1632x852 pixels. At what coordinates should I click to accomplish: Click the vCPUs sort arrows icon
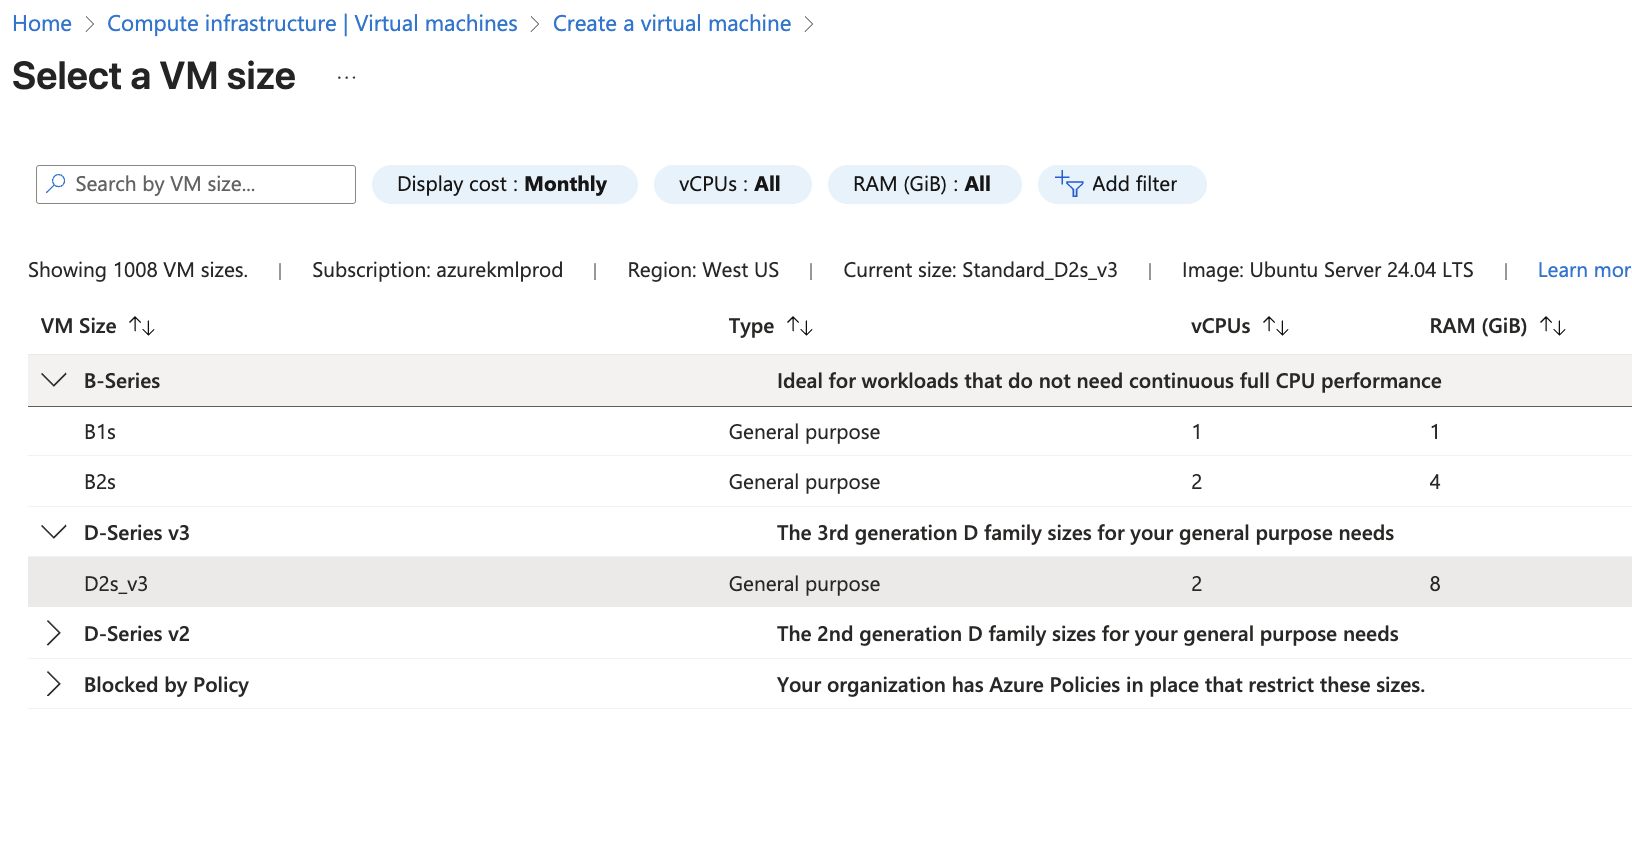point(1276,326)
